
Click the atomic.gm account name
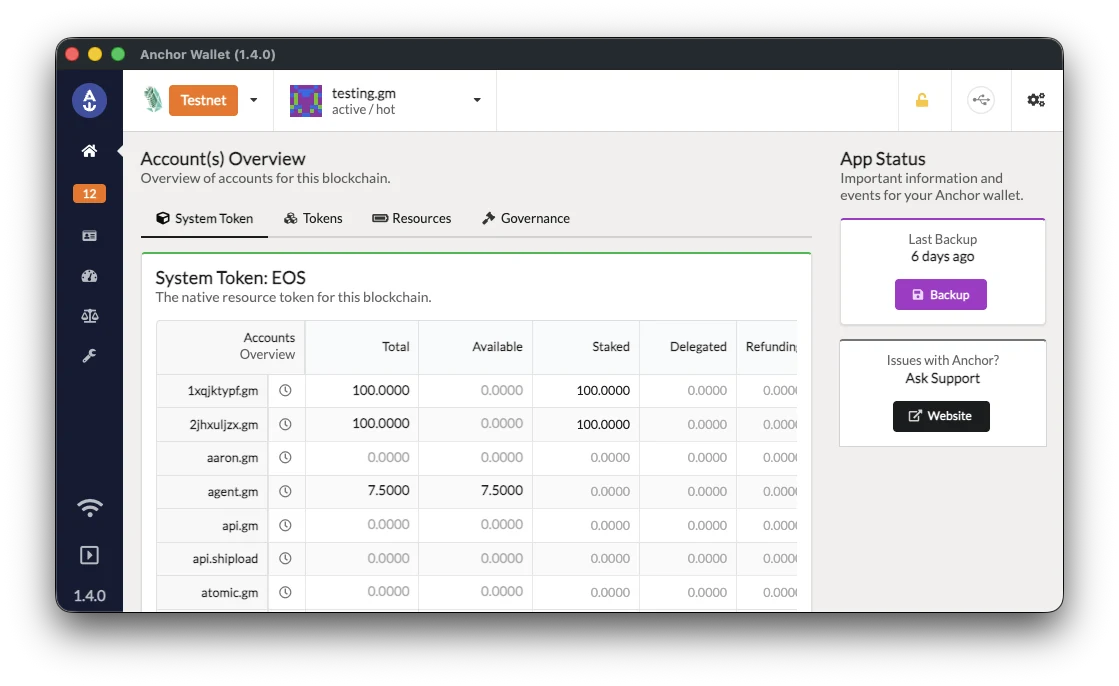click(229, 592)
